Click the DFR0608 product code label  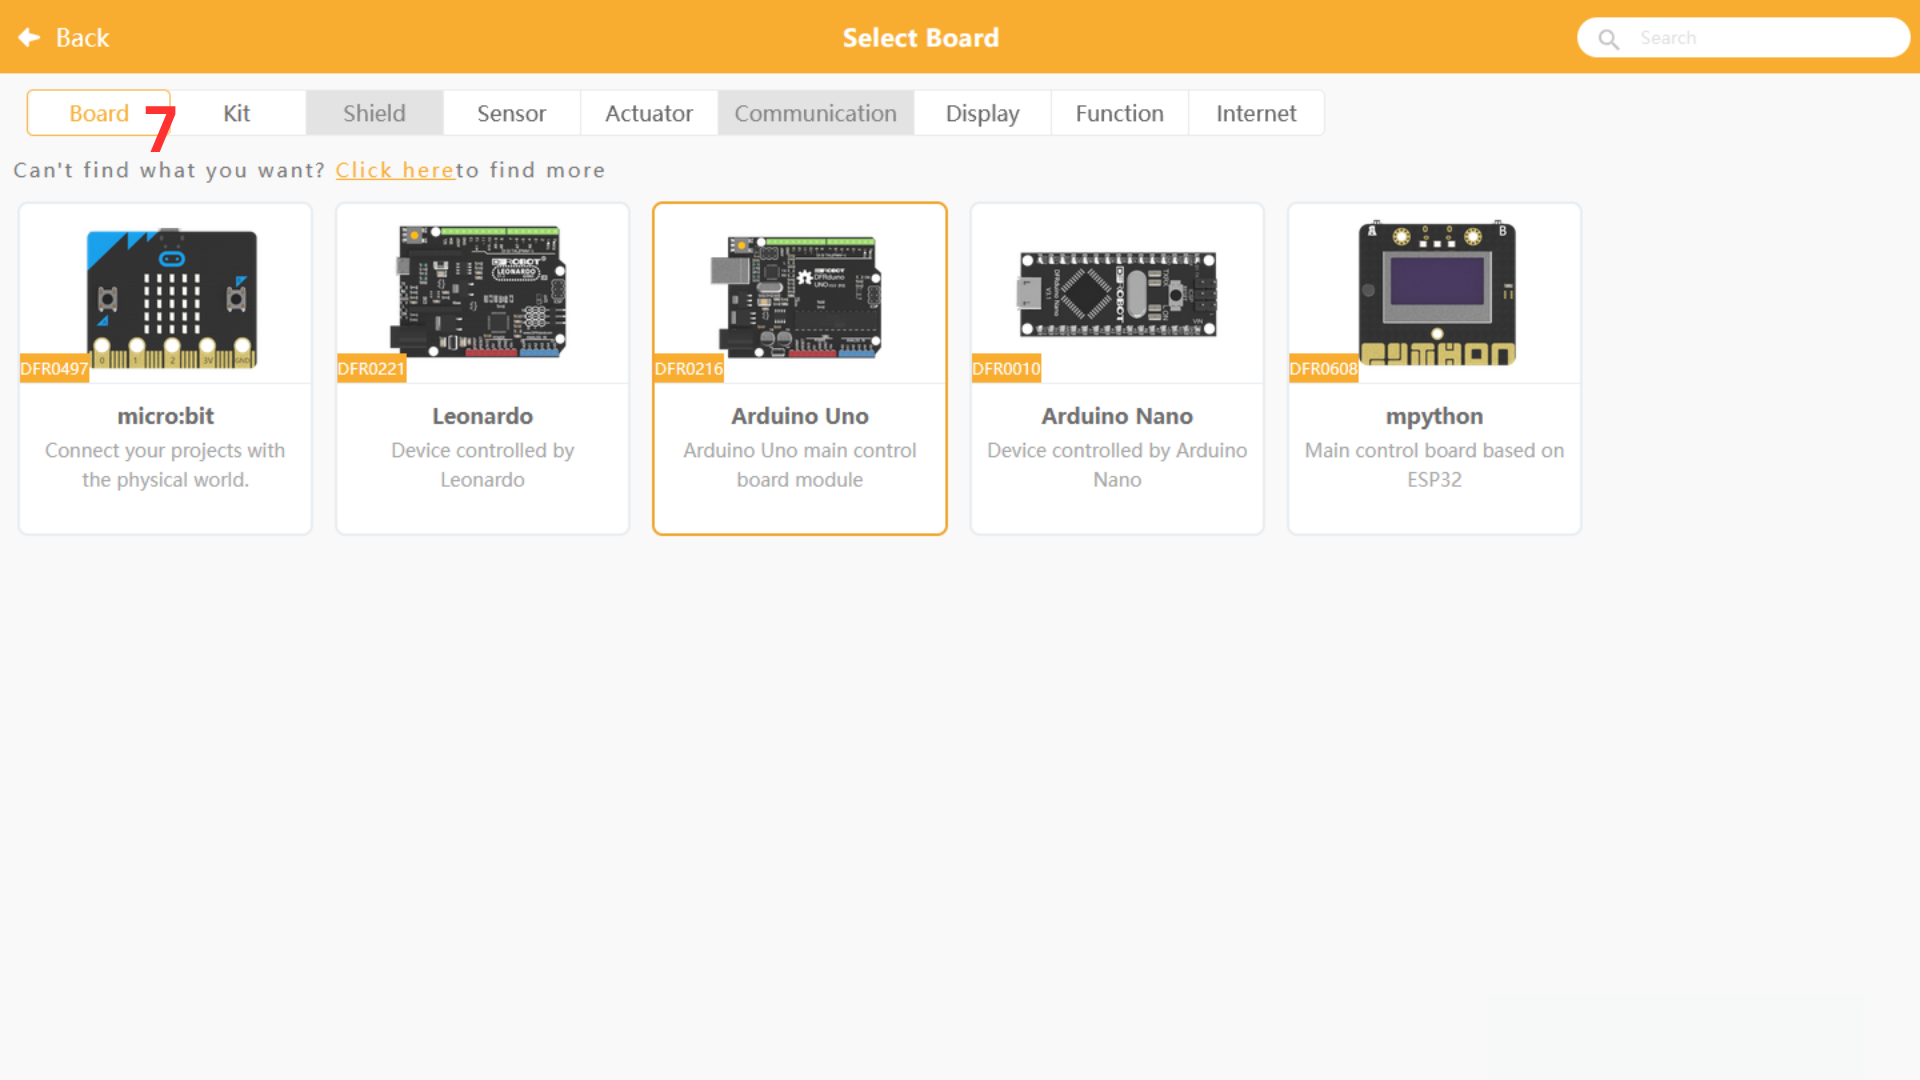[x=1323, y=369]
